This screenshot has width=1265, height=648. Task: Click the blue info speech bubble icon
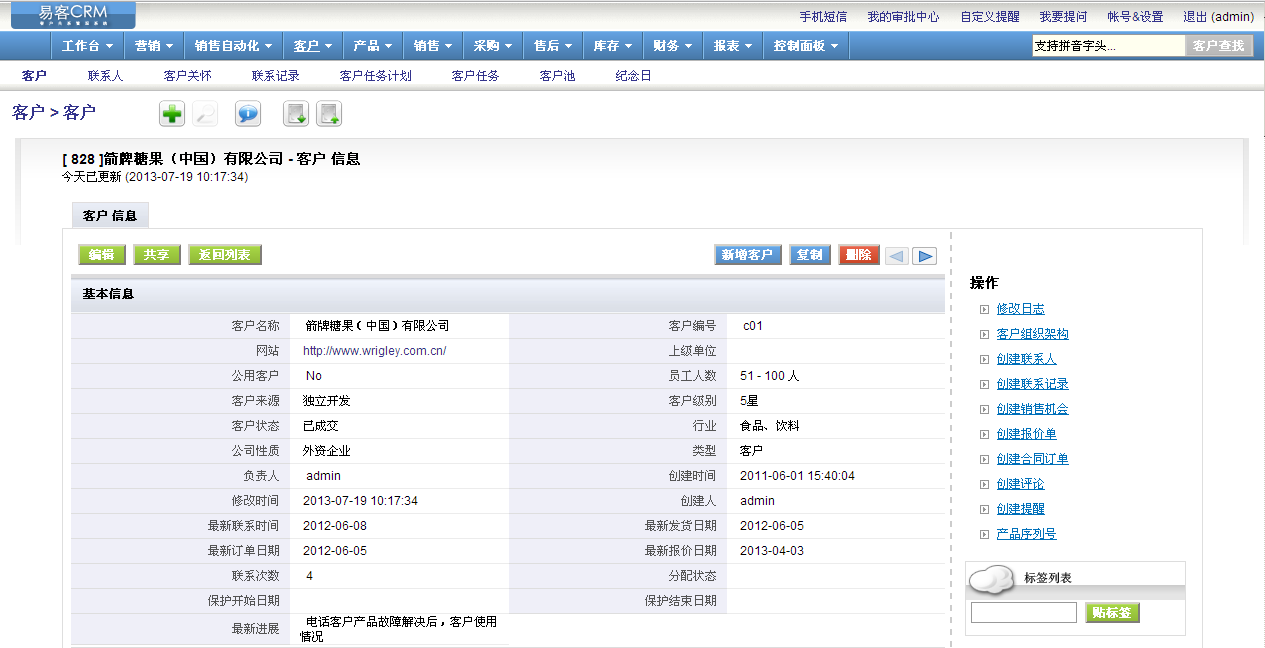[x=248, y=114]
